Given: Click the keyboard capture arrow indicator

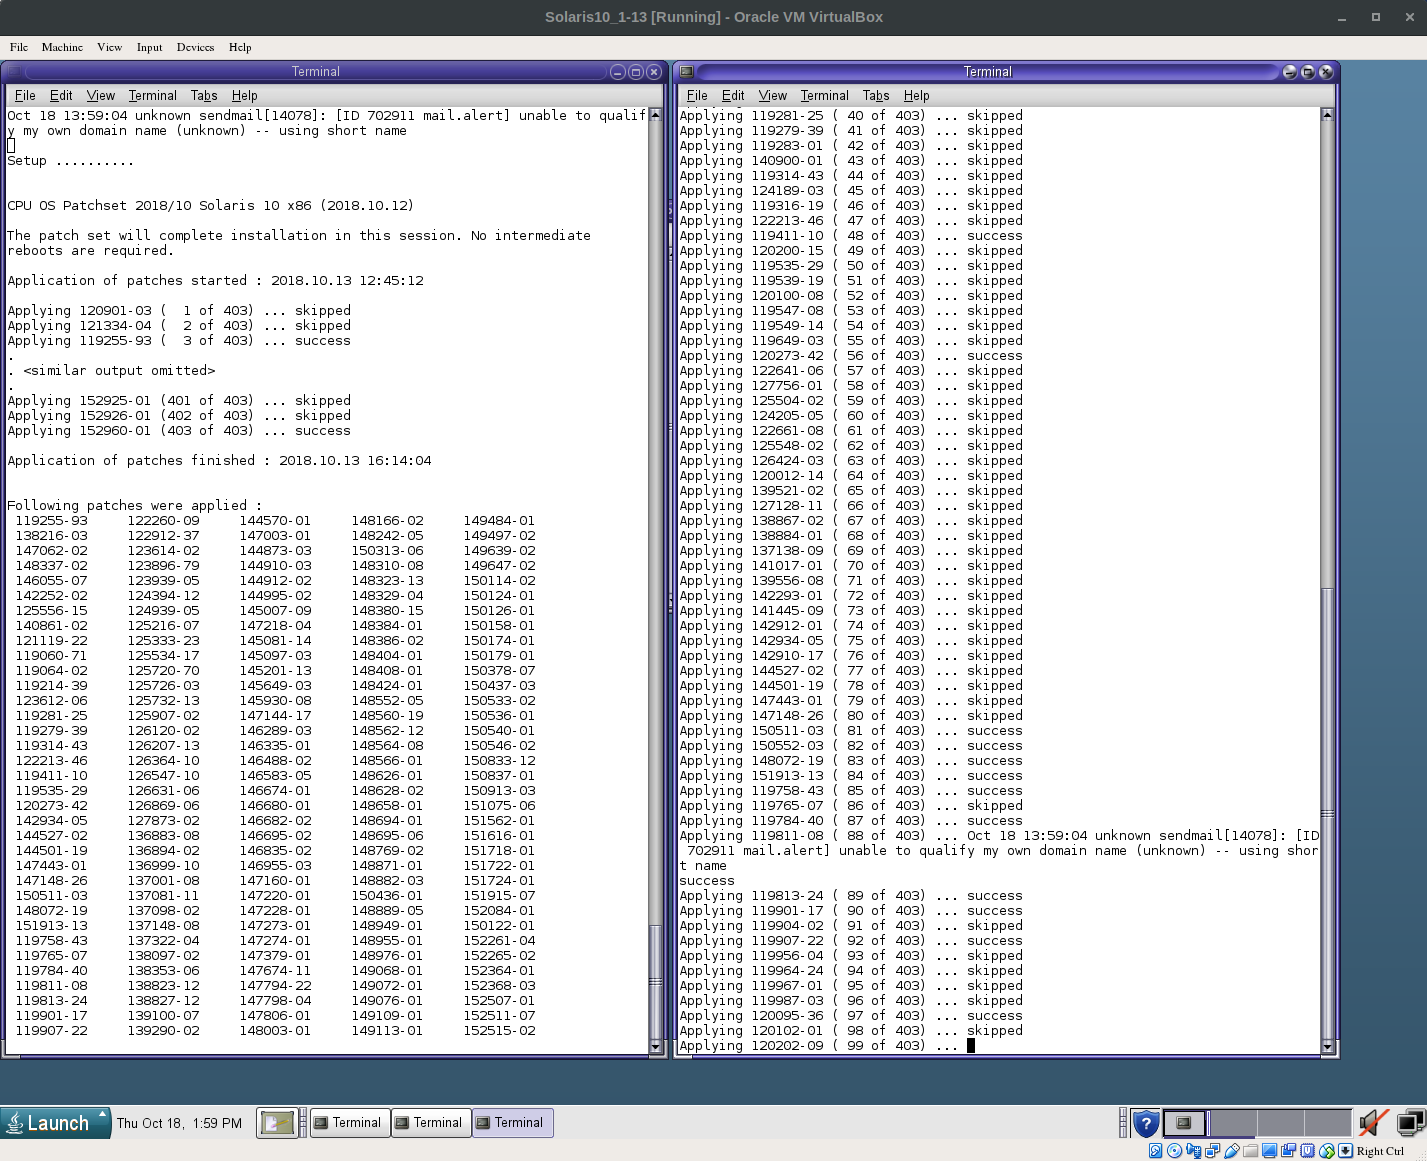Looking at the screenshot, I should tap(1346, 1151).
